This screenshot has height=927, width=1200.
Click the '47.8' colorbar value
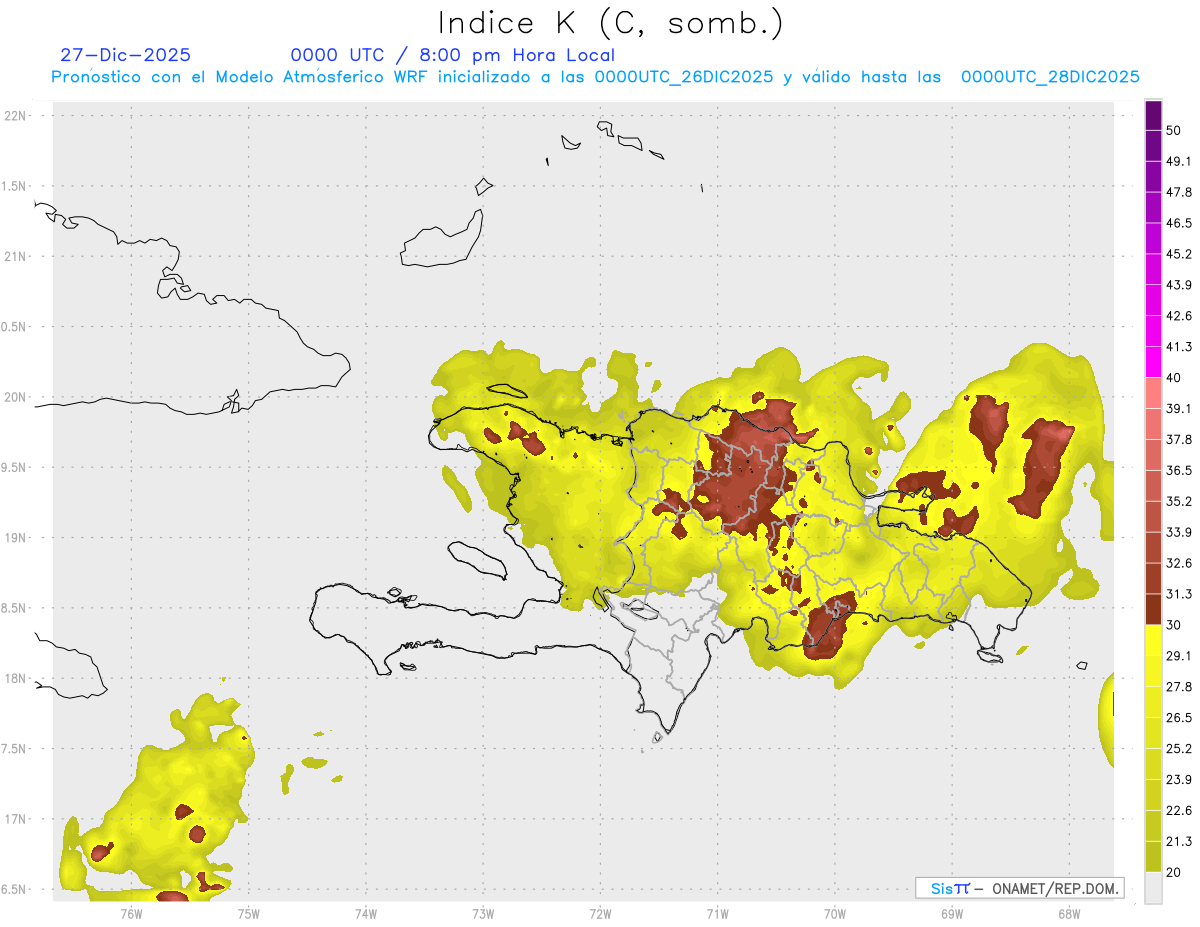[x=1179, y=192]
